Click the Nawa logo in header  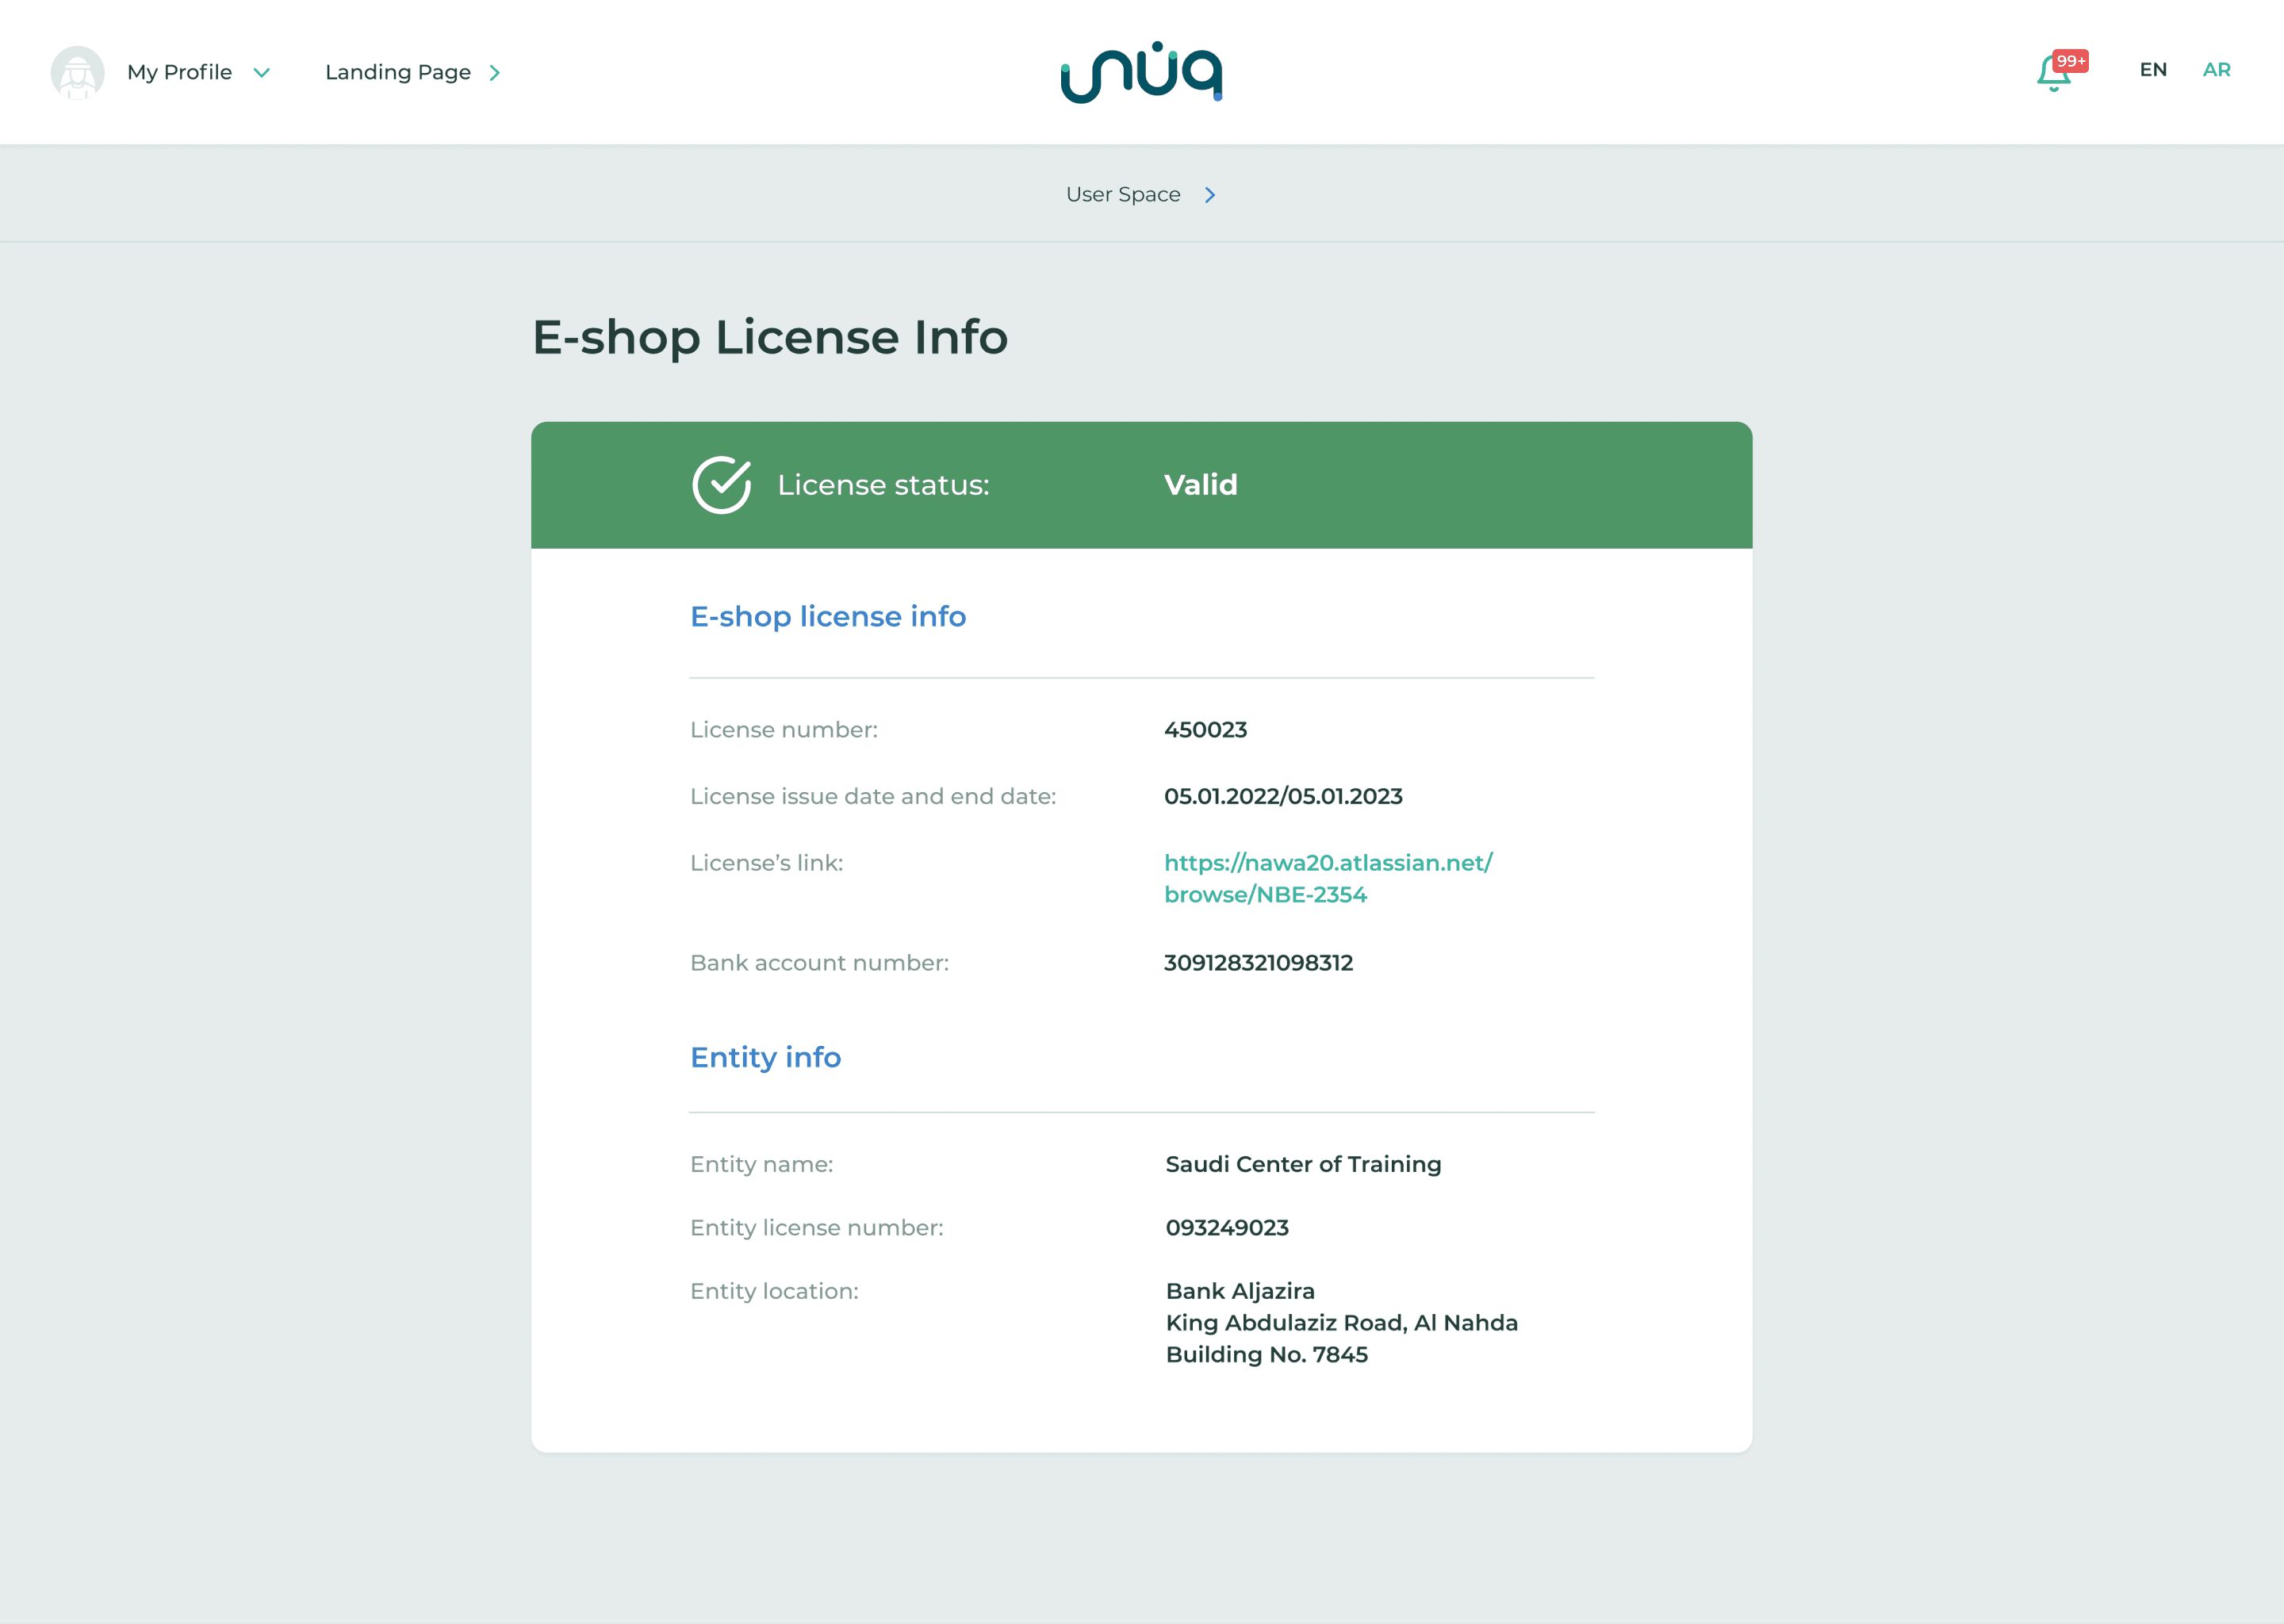pos(1141,72)
